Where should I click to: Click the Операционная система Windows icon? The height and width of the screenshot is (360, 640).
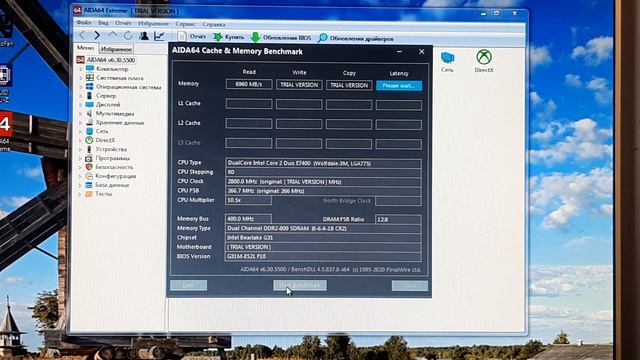(90, 87)
